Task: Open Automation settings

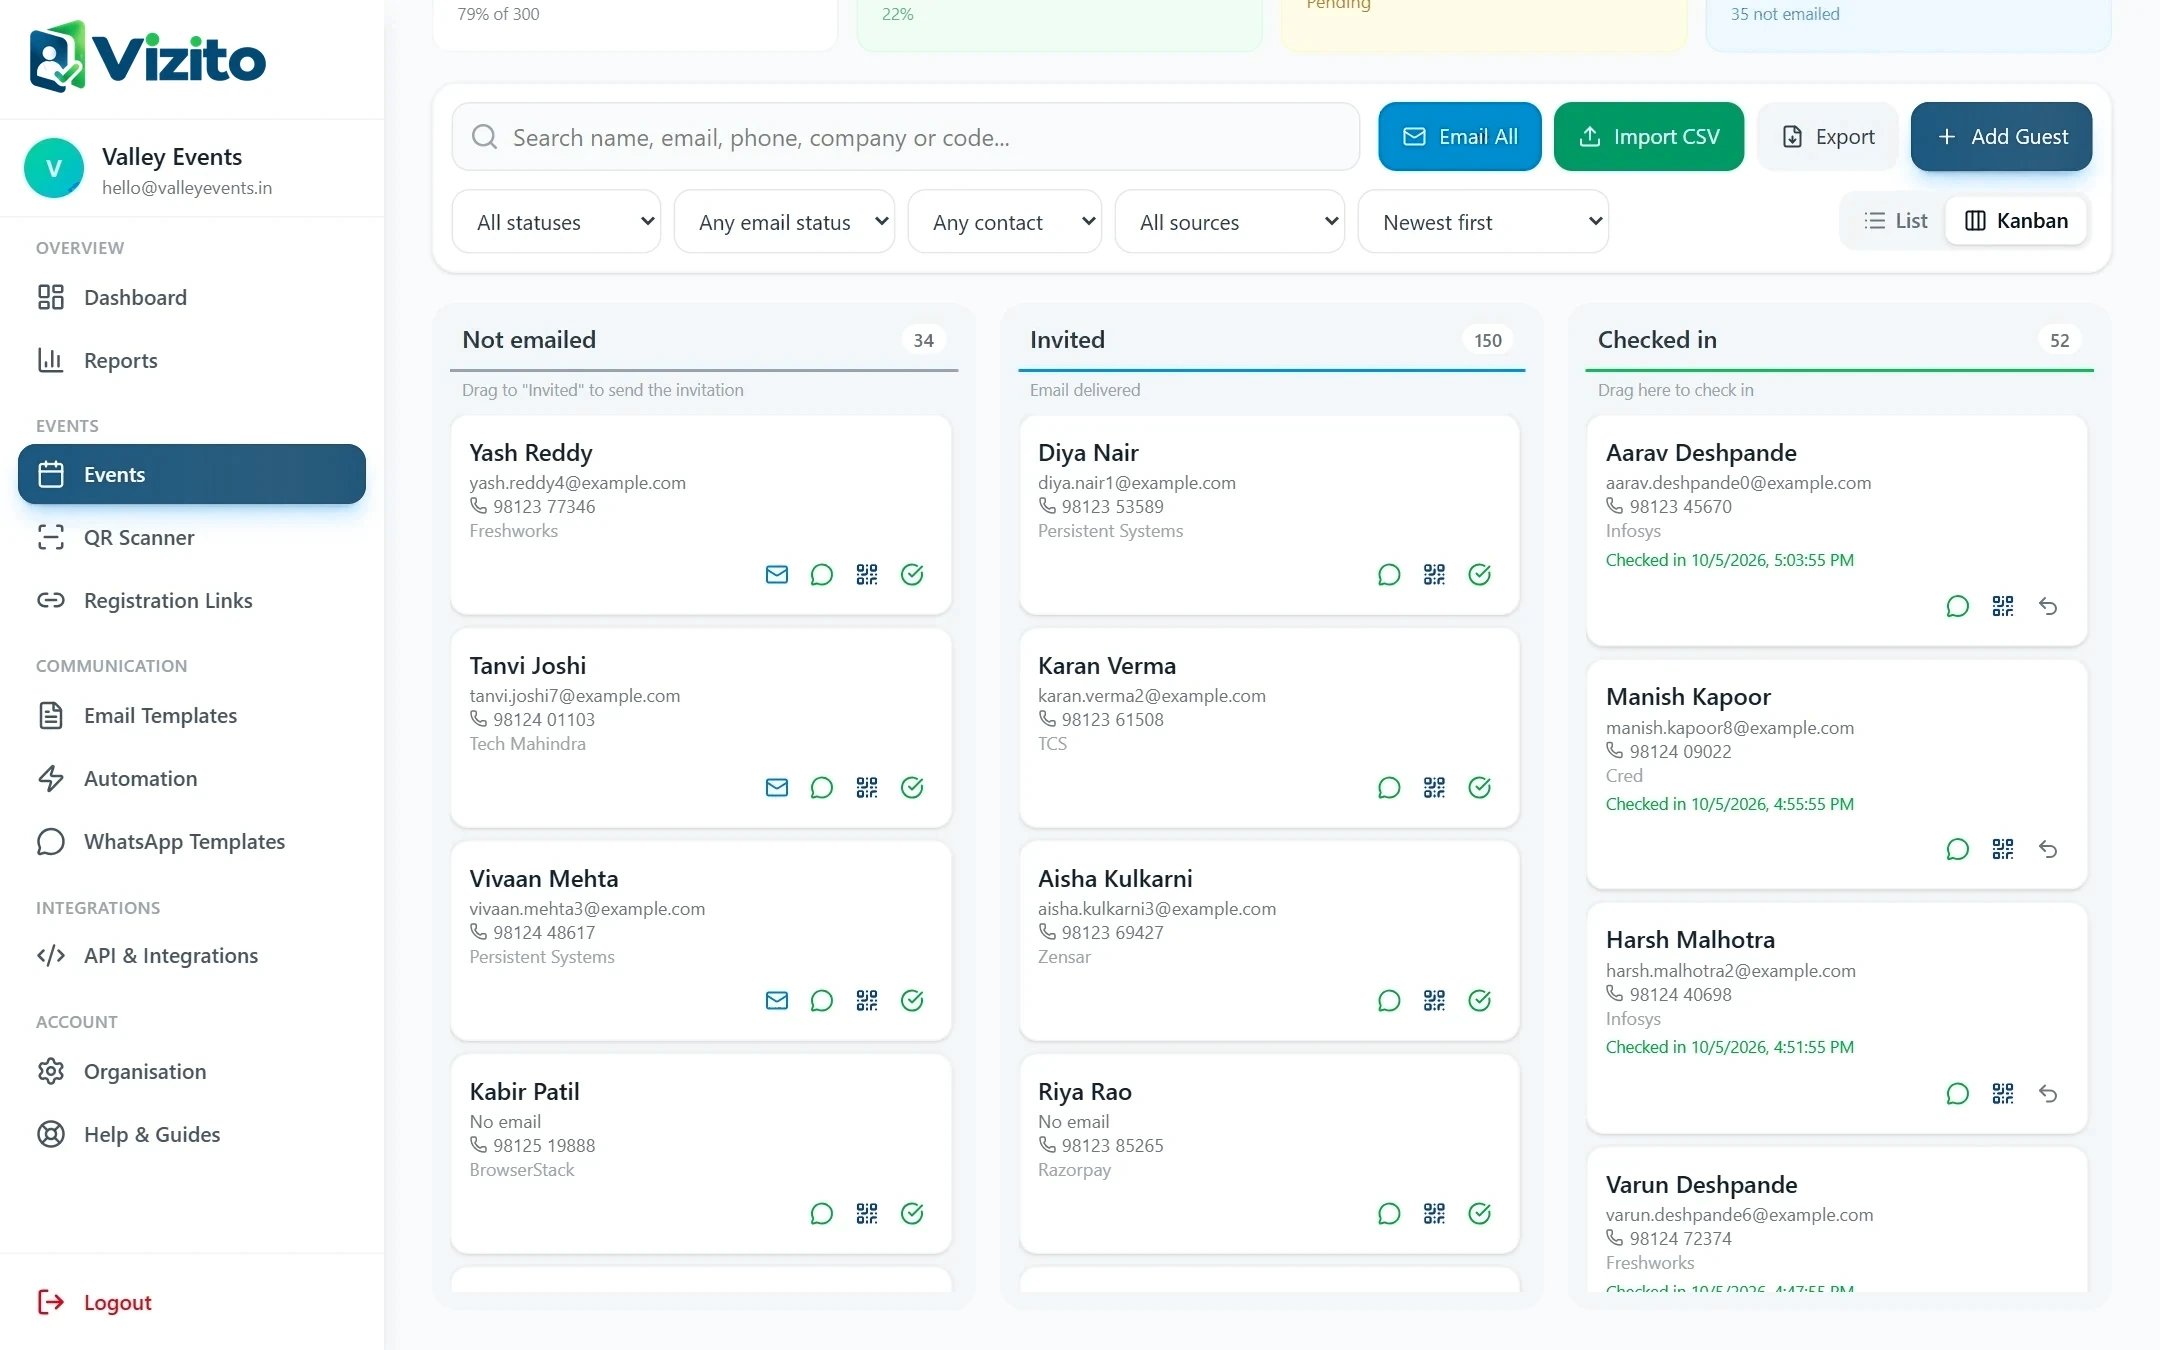Action: point(192,778)
